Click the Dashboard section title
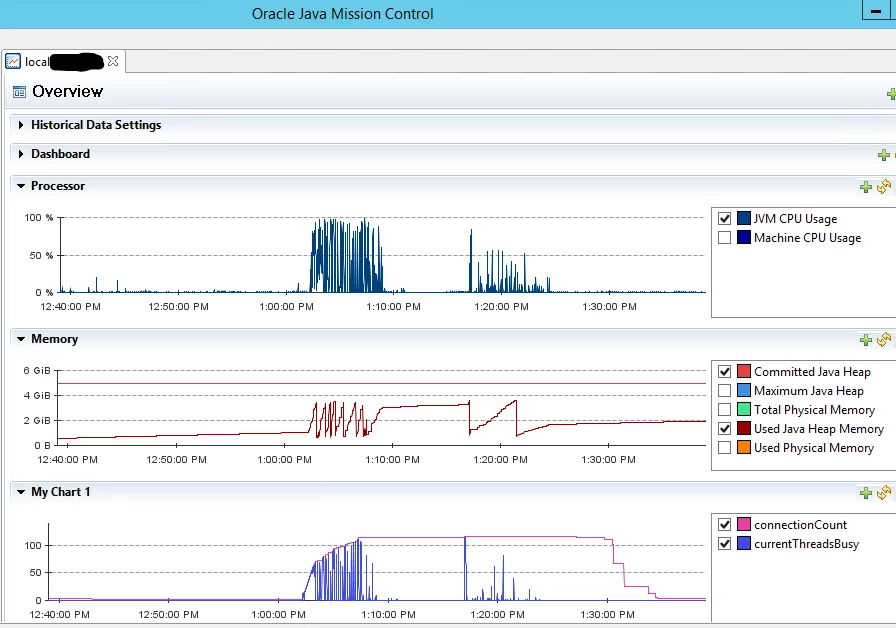896x628 pixels. point(61,154)
